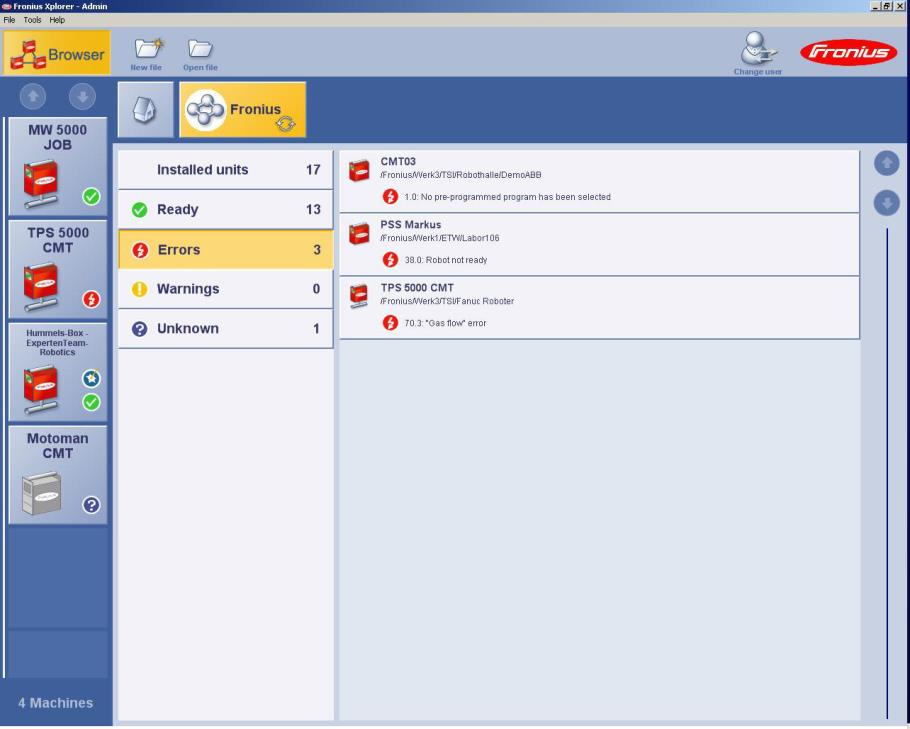The image size is (910, 729).
Task: Click the green Ready check icon
Action: point(139,210)
